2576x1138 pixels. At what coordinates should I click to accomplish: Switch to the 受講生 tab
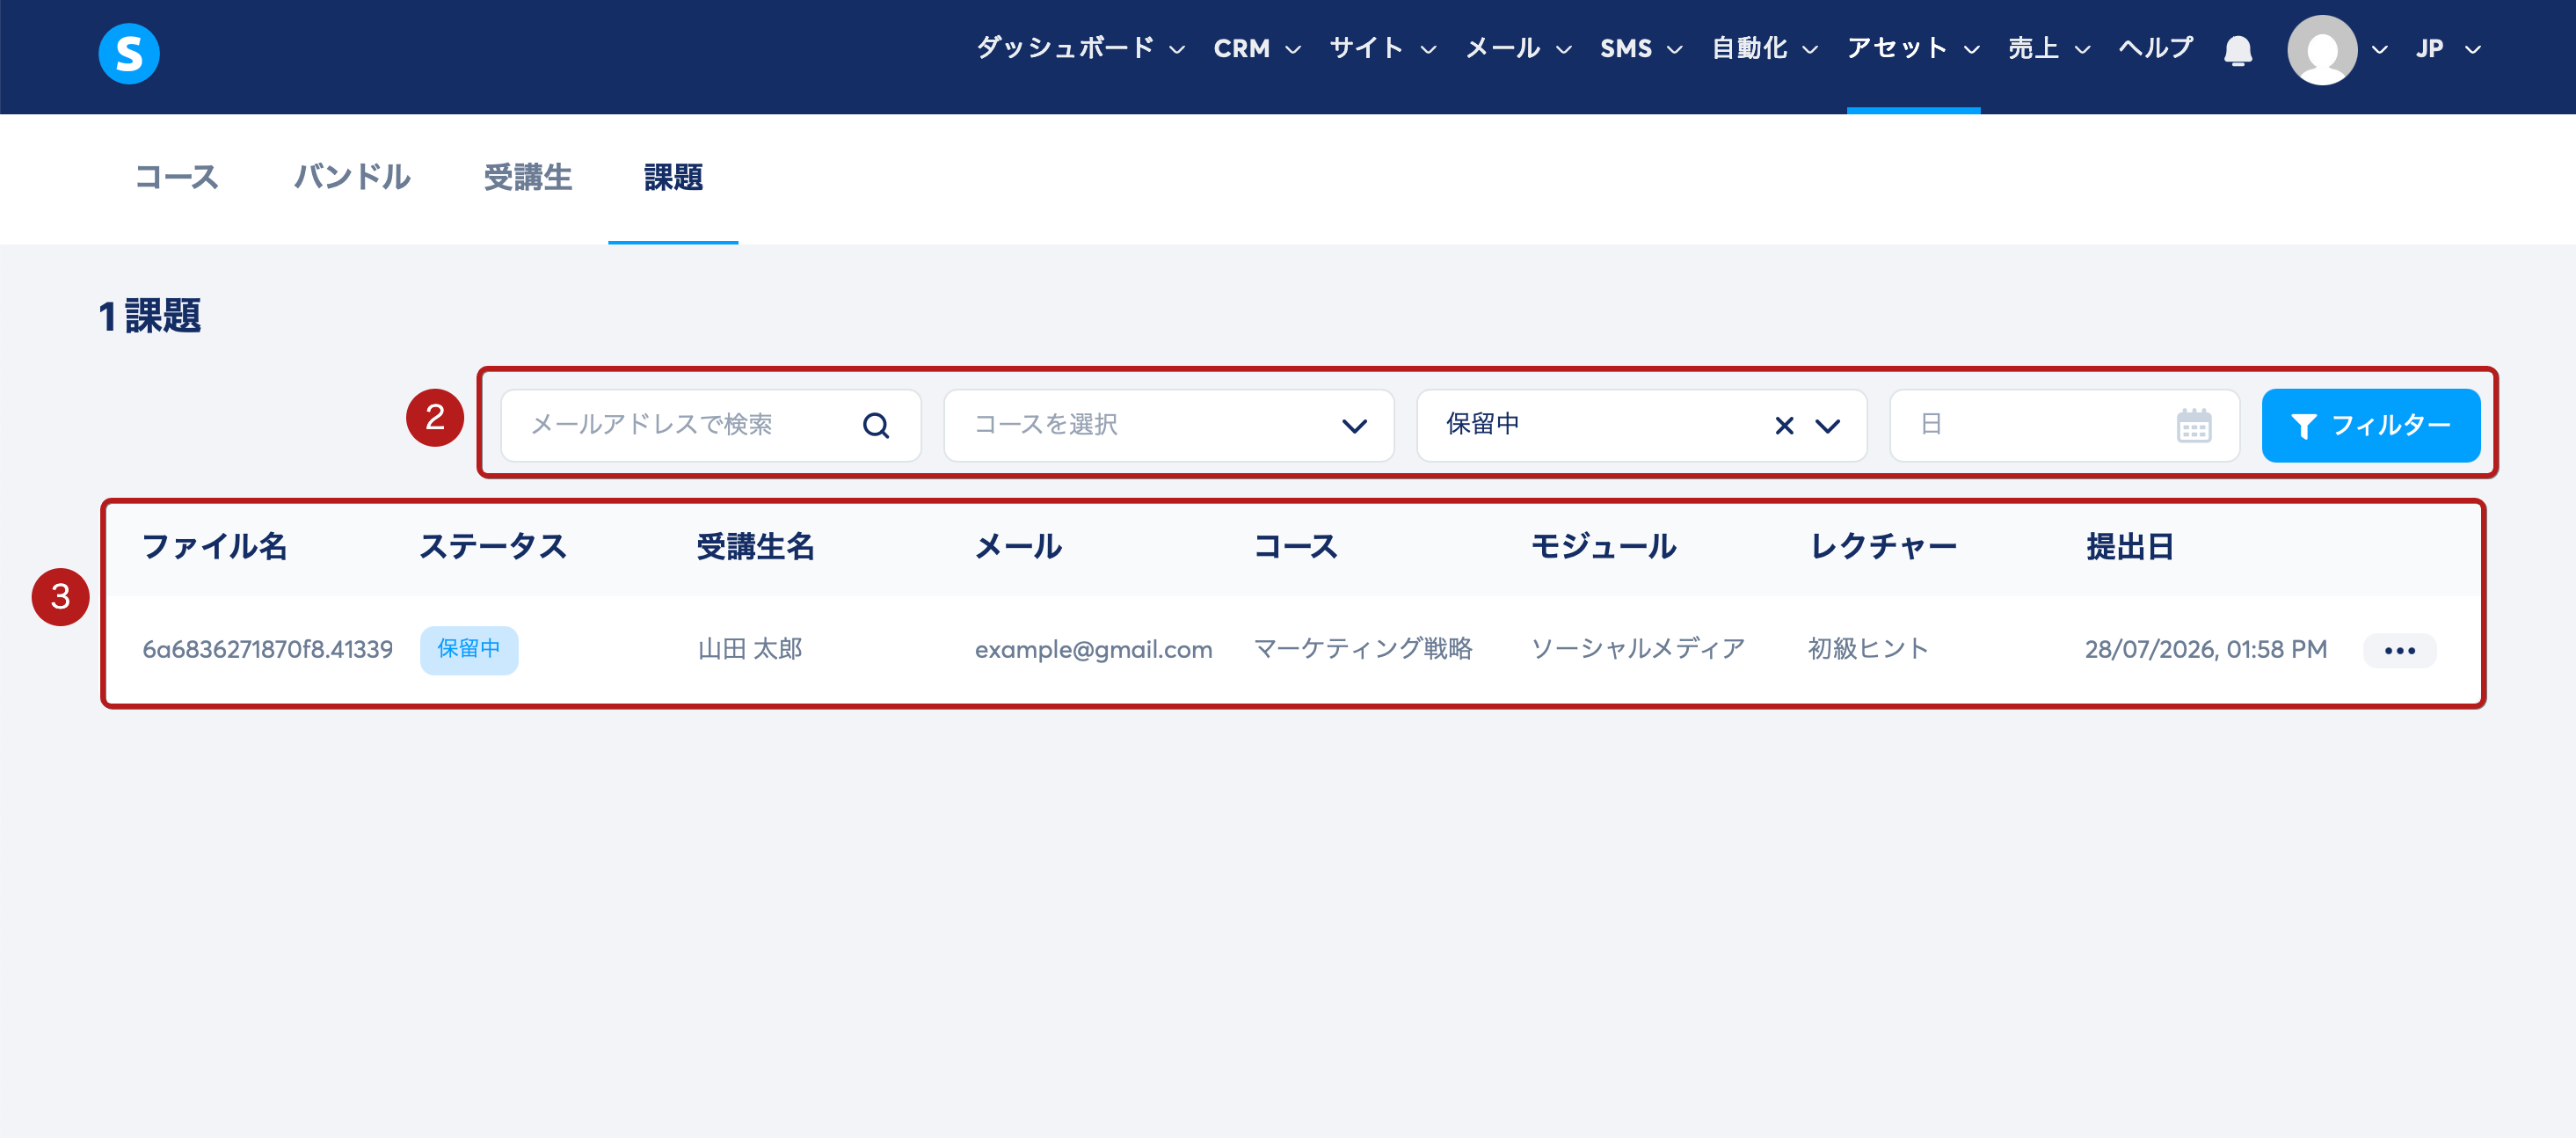(x=528, y=177)
